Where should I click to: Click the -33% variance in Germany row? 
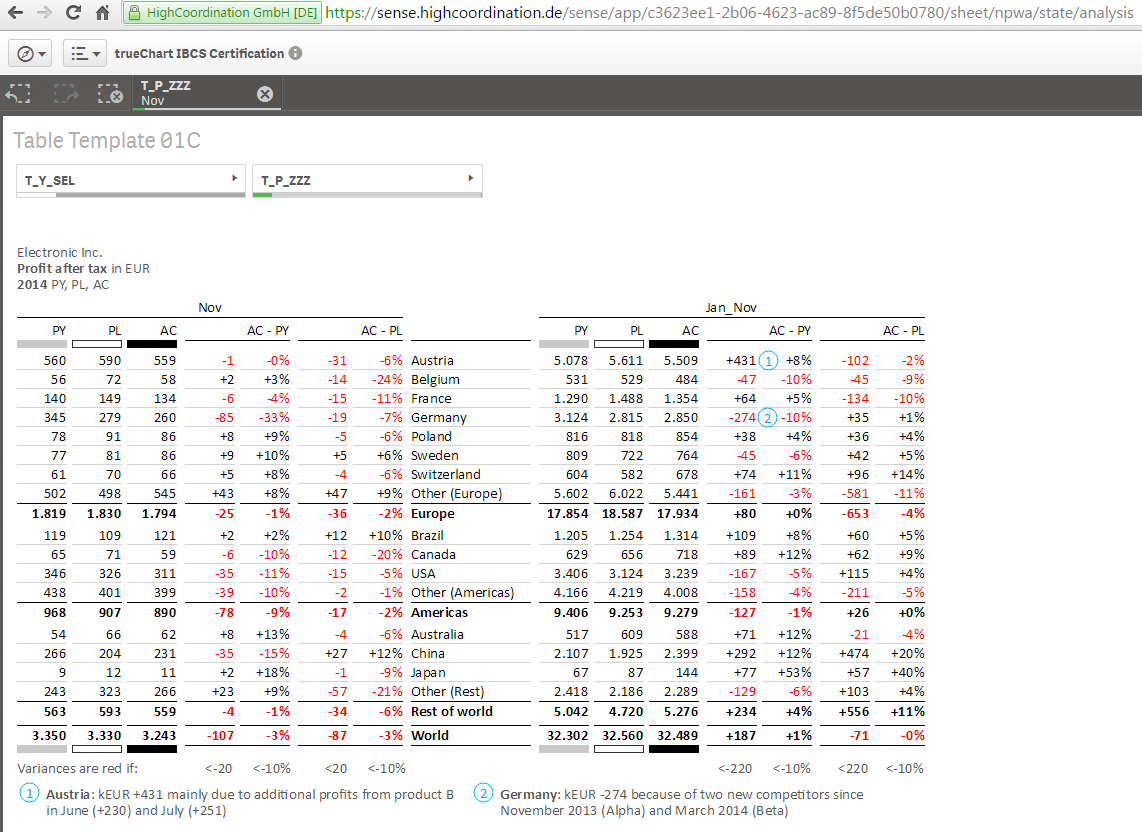point(274,417)
